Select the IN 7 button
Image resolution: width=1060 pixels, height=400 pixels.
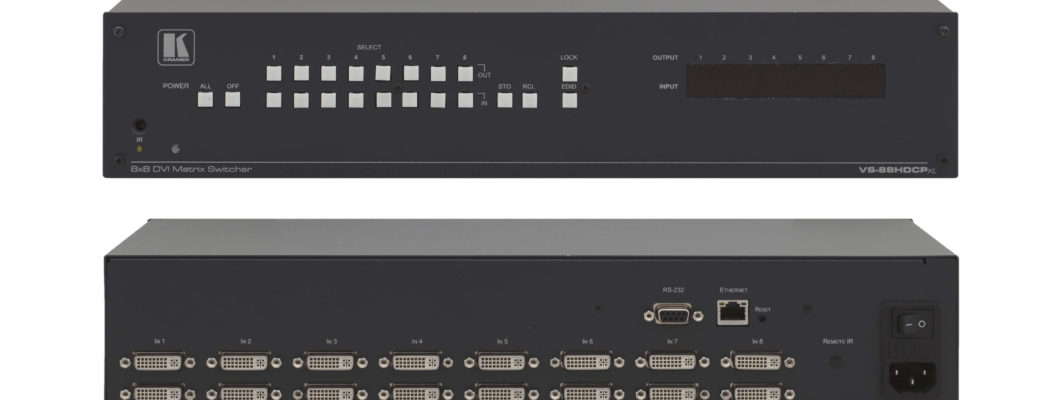pyautogui.click(x=438, y=100)
